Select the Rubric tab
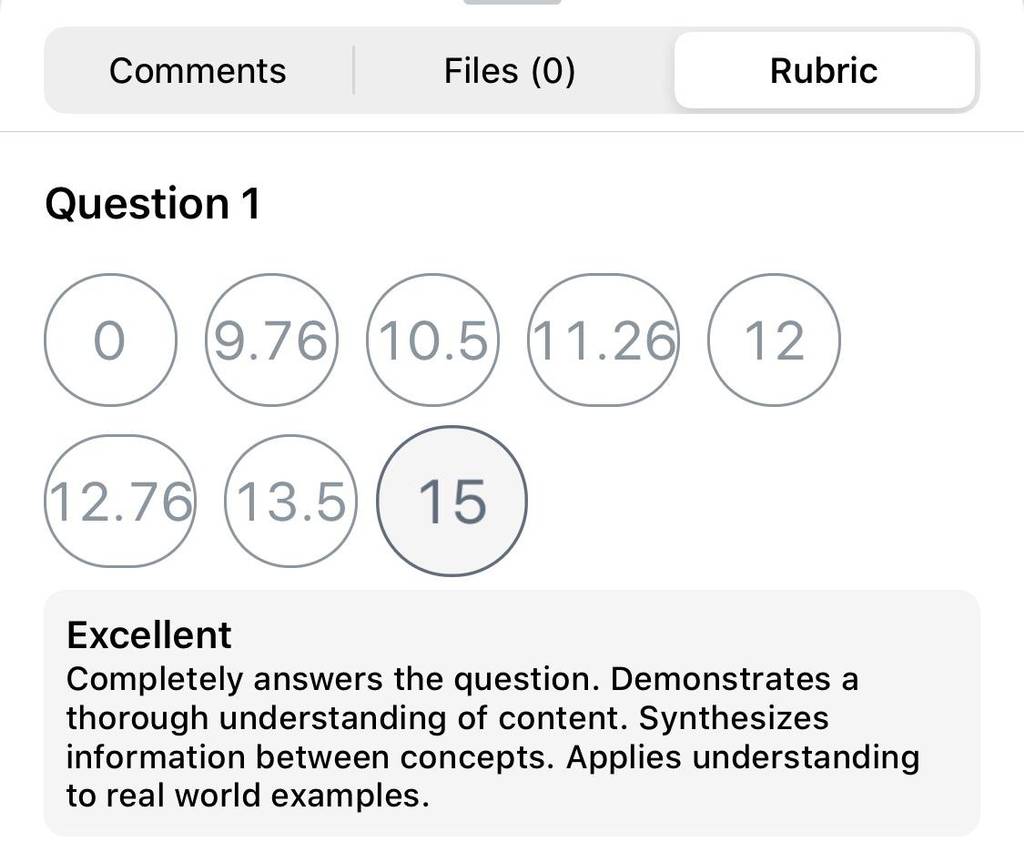This screenshot has height=855, width=1024. pos(824,71)
